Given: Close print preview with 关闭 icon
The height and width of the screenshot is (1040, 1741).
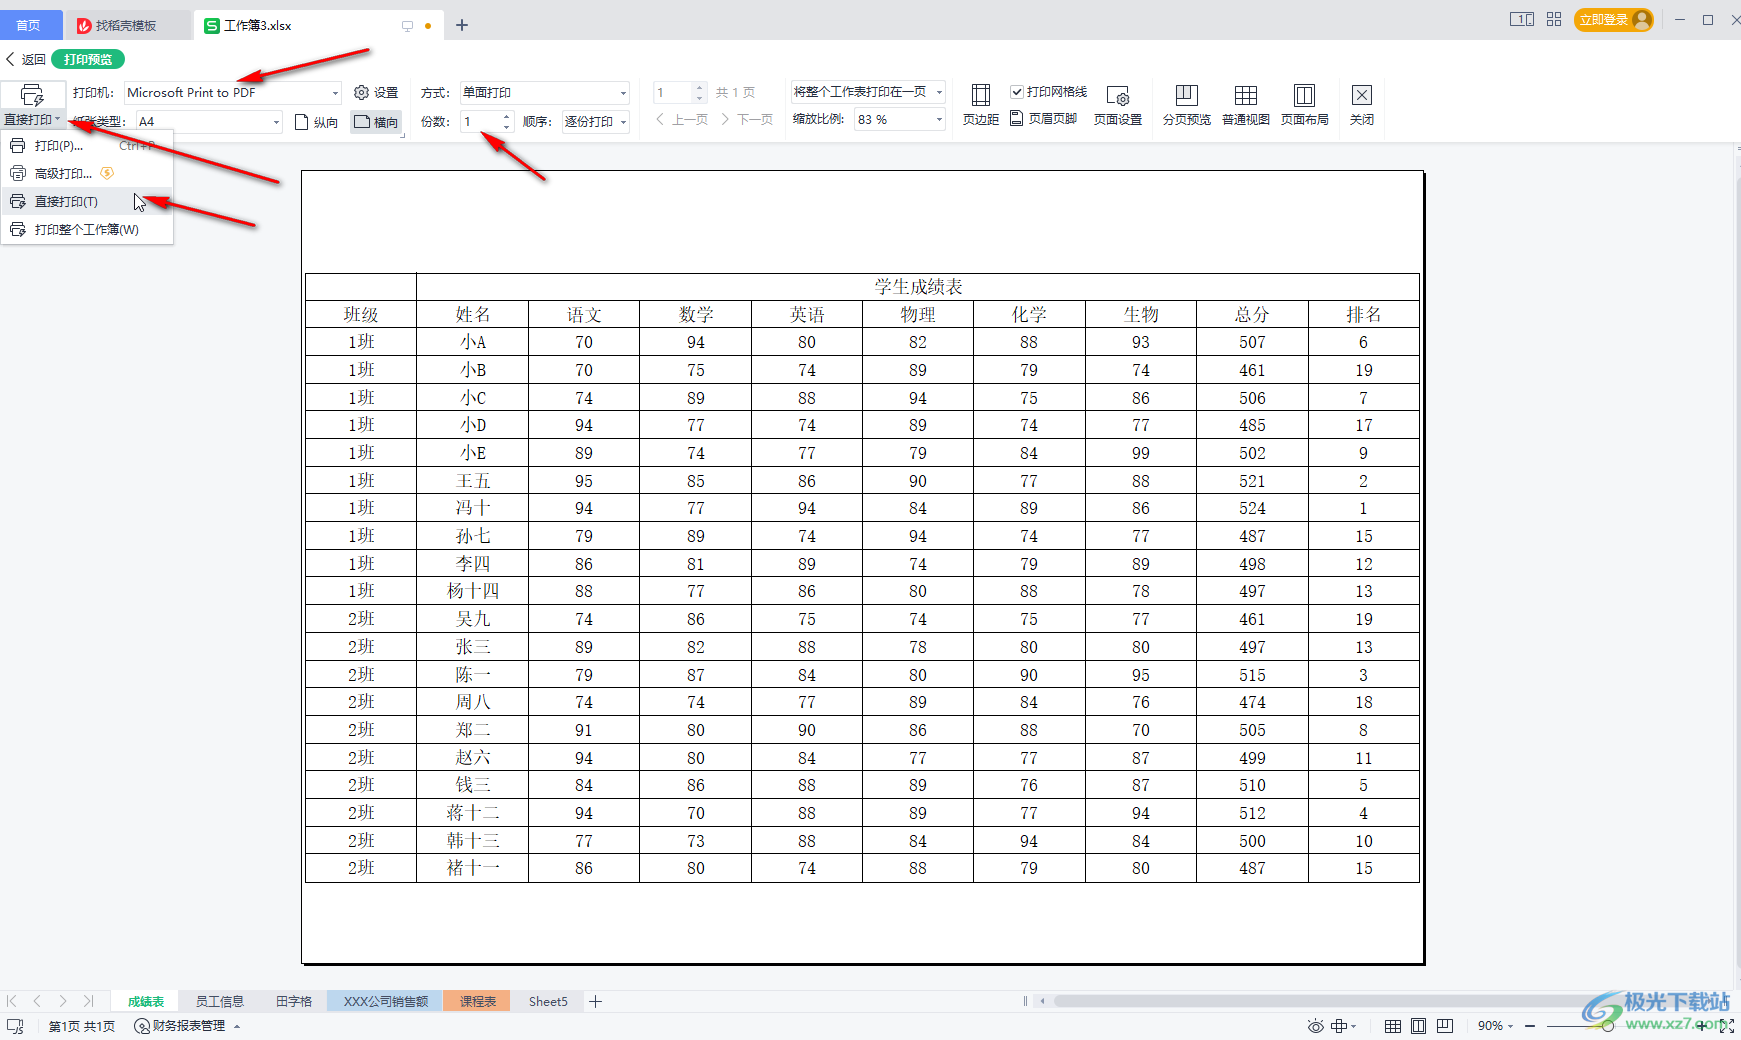Looking at the screenshot, I should 1362,105.
